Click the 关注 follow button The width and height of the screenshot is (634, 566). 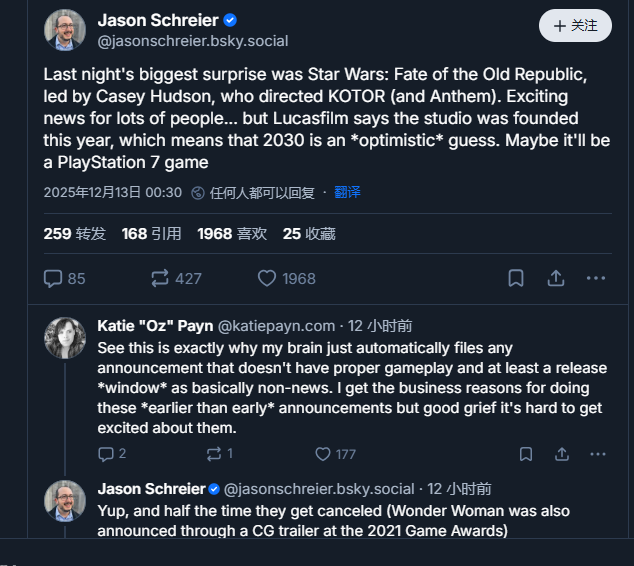pyautogui.click(x=575, y=26)
